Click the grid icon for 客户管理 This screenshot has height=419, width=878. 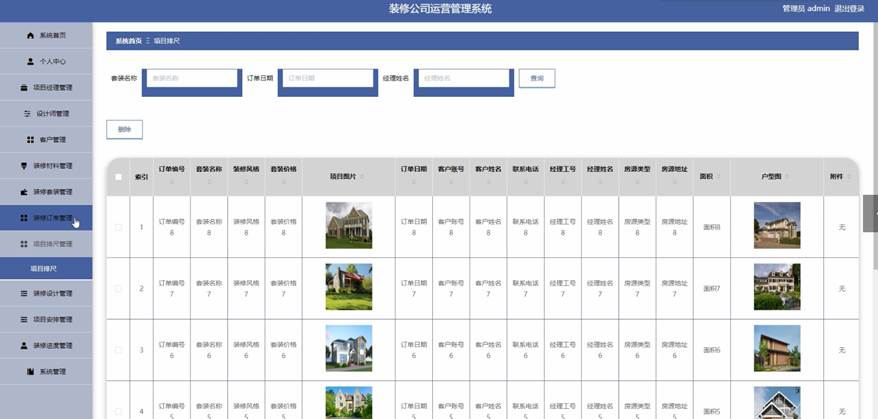coord(30,140)
